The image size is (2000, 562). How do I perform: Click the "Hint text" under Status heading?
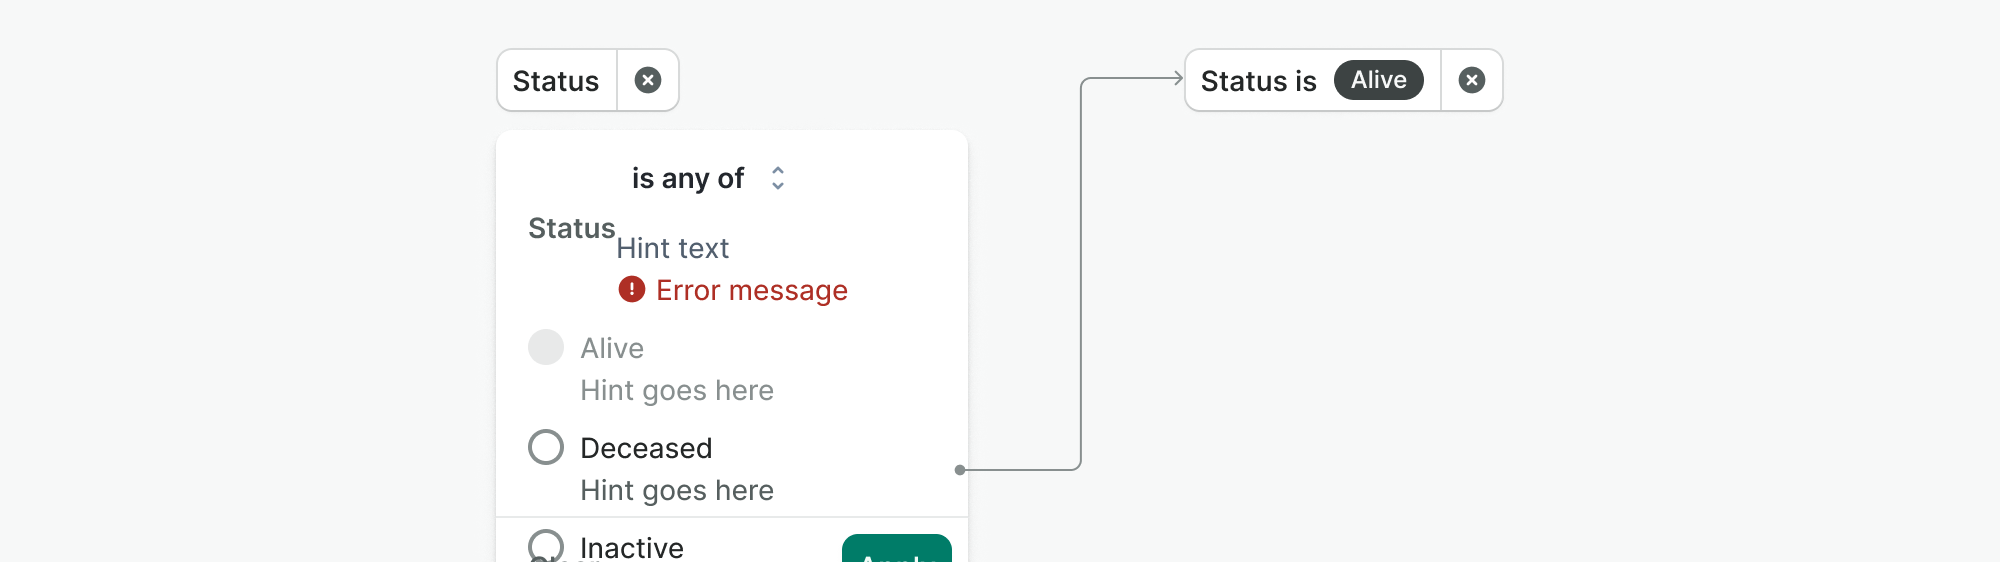[x=672, y=248]
